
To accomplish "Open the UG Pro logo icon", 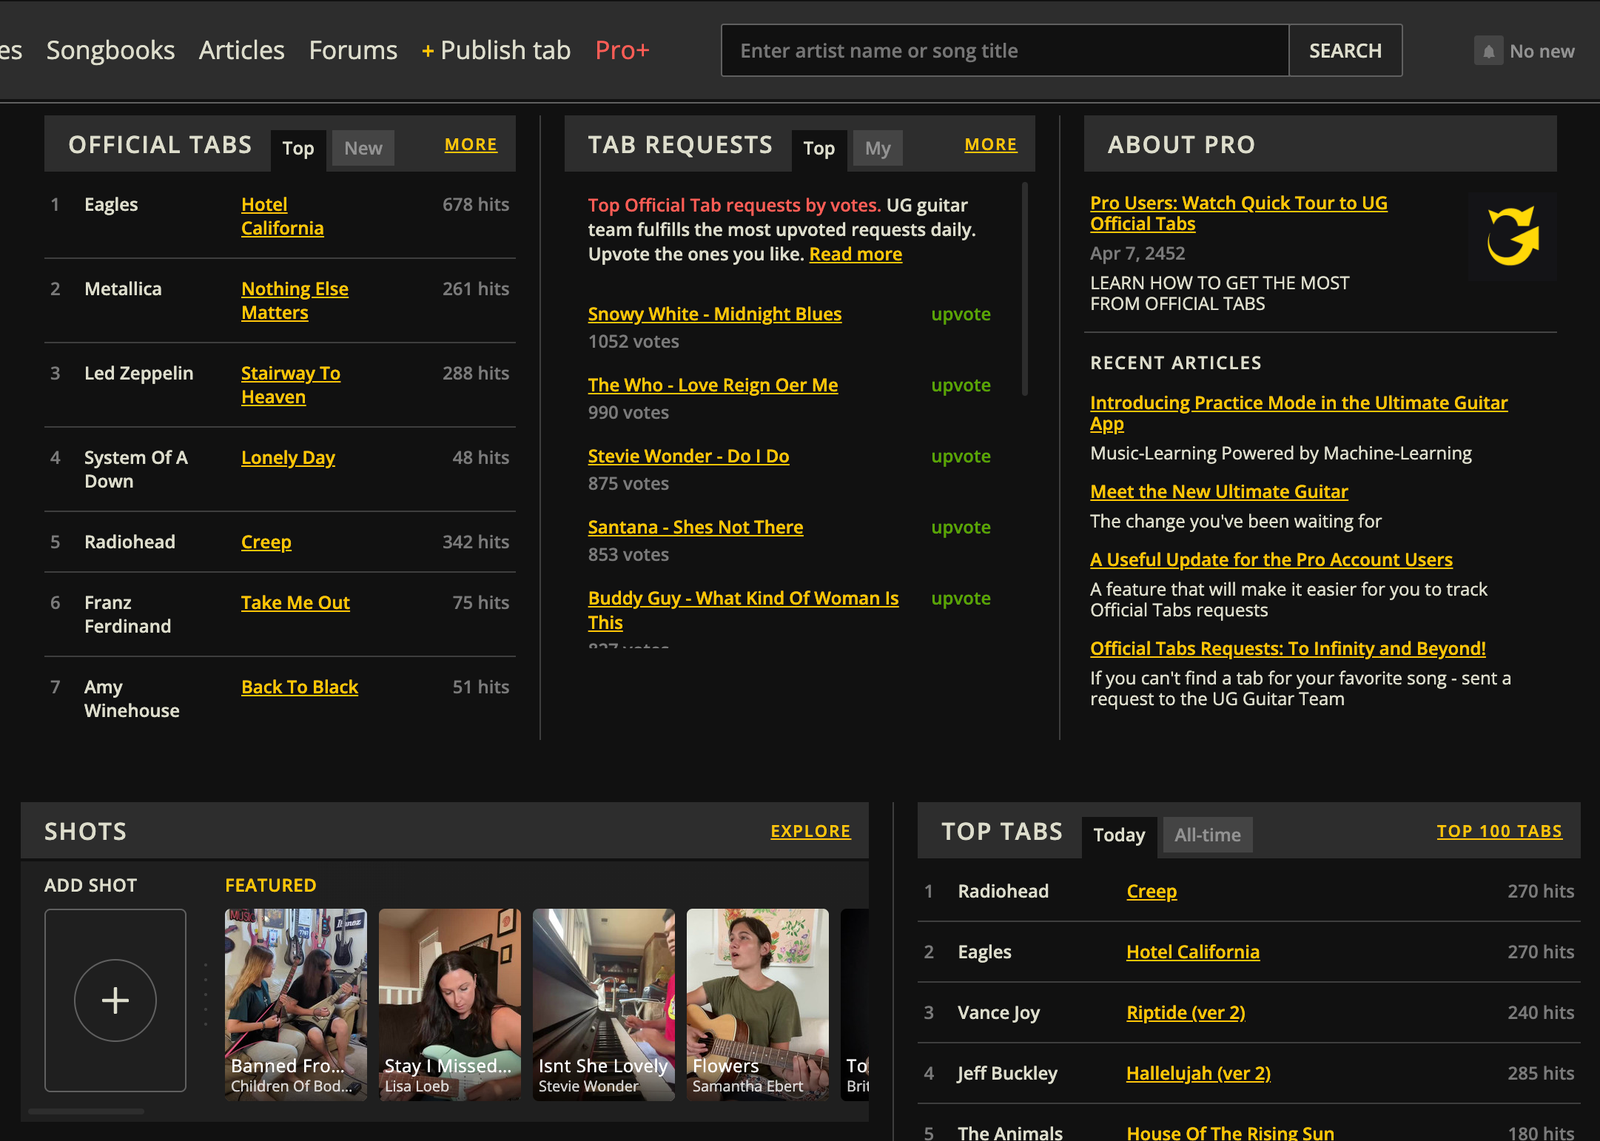I will 1512,236.
